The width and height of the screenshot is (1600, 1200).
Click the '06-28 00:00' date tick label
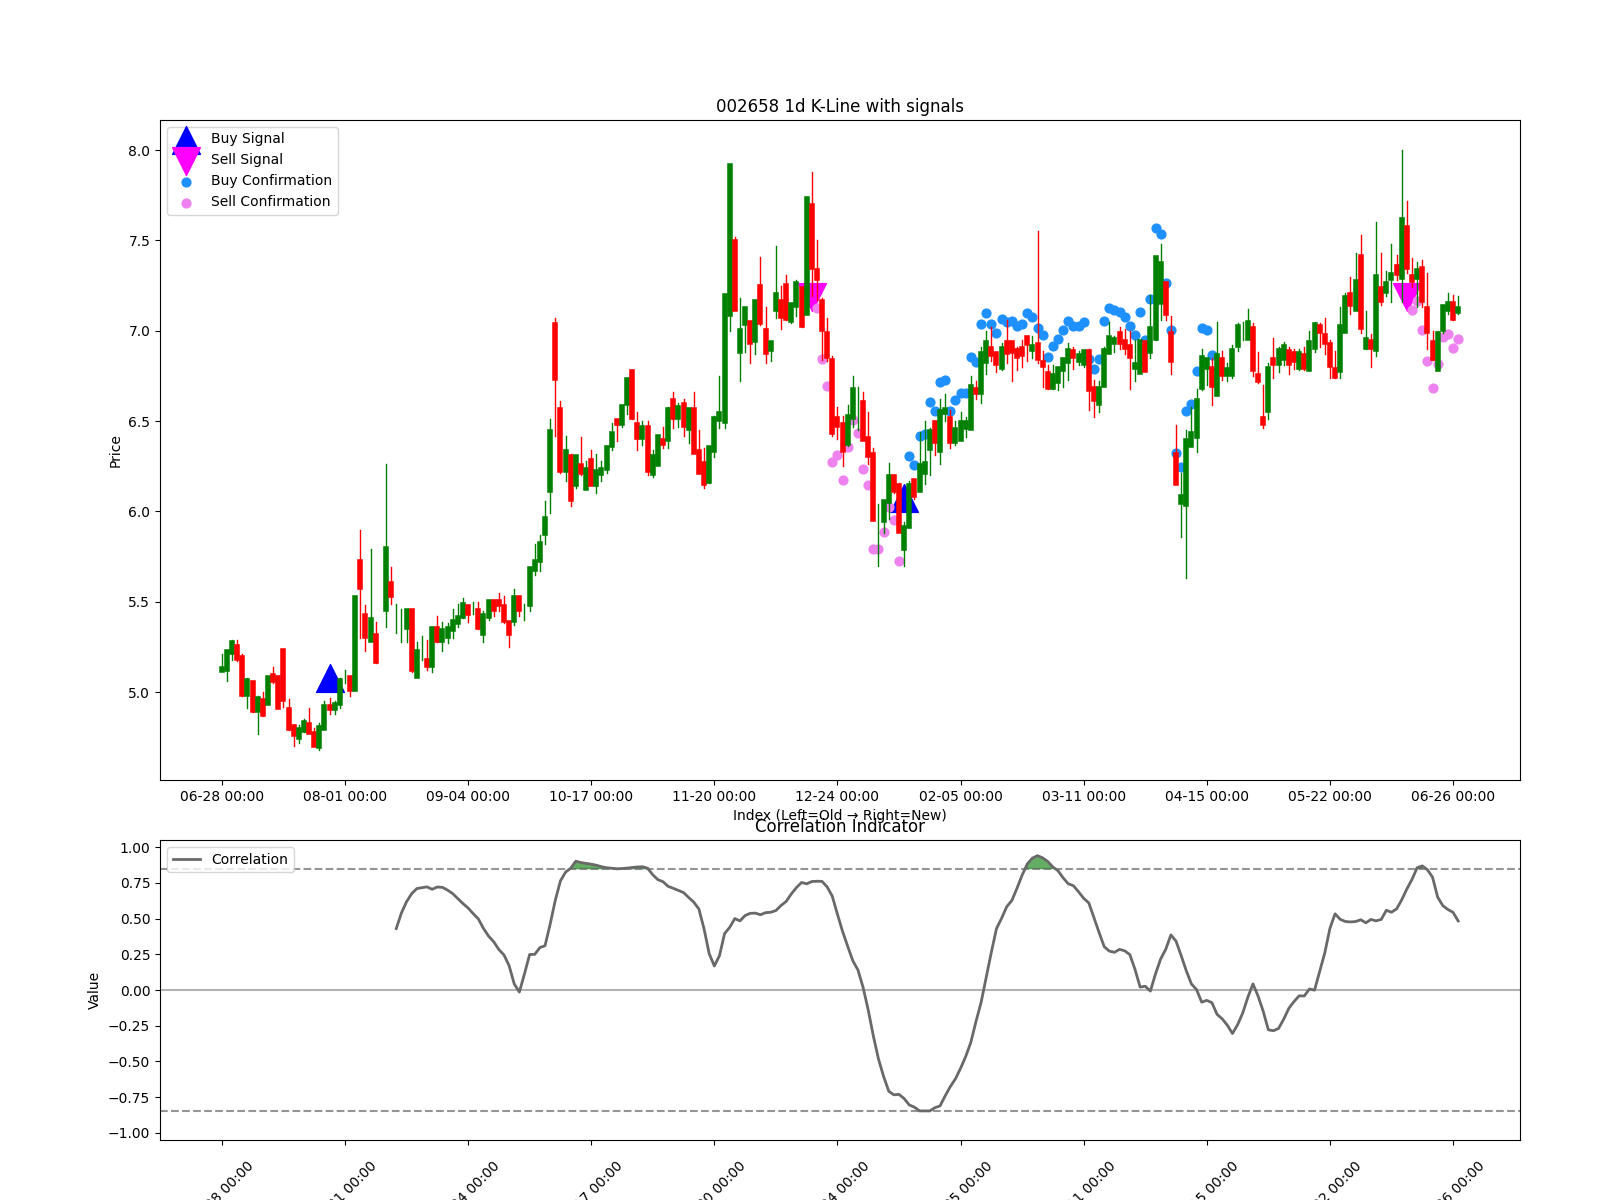coord(222,796)
